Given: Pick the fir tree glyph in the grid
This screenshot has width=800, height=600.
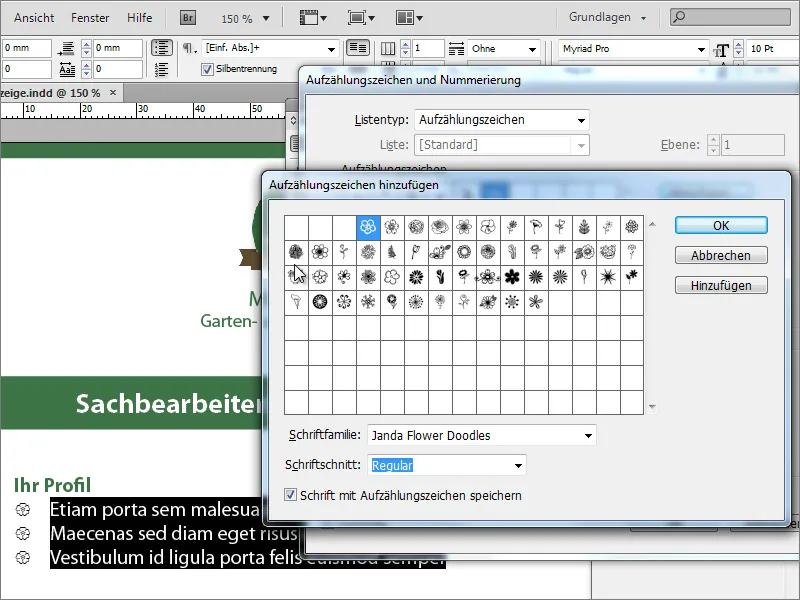Looking at the screenshot, I should [392, 252].
